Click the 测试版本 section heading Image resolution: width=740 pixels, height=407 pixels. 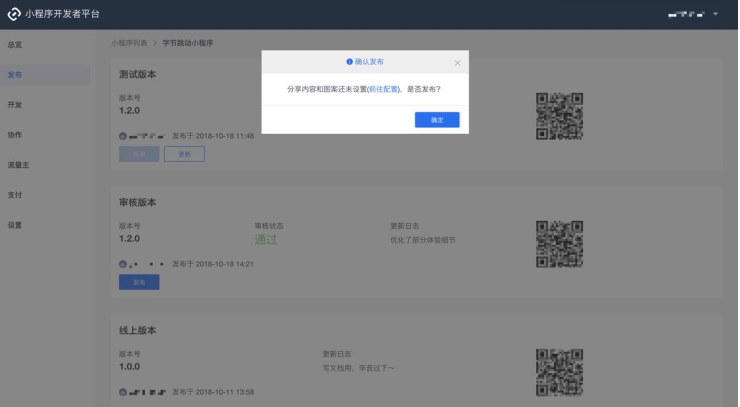(x=137, y=74)
